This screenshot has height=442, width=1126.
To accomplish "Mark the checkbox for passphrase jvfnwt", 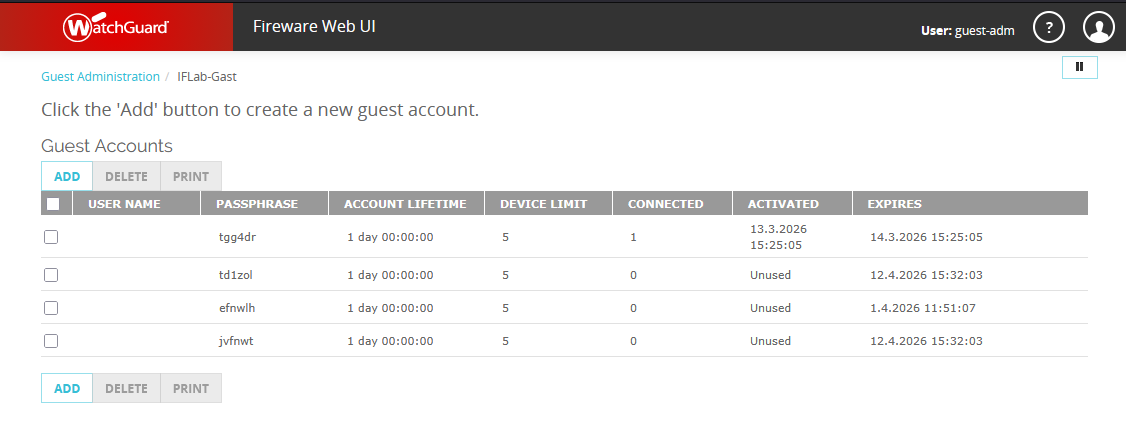I will tap(51, 341).
